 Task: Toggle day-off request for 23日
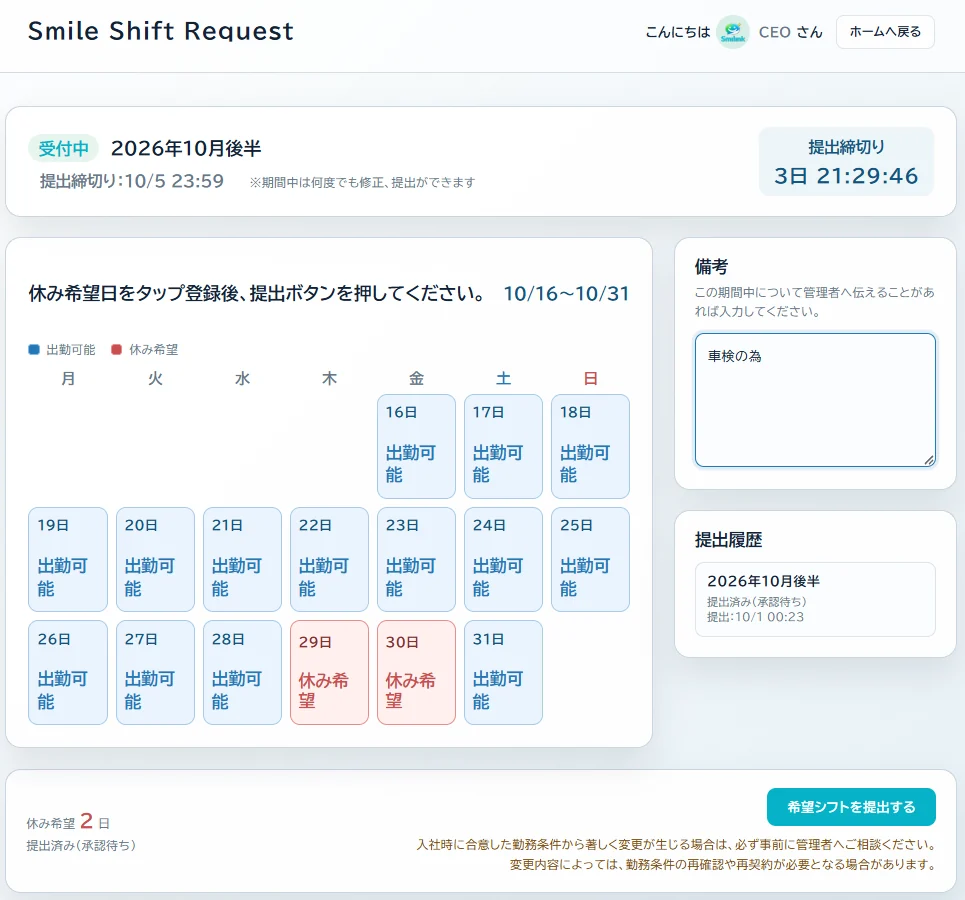coord(417,560)
